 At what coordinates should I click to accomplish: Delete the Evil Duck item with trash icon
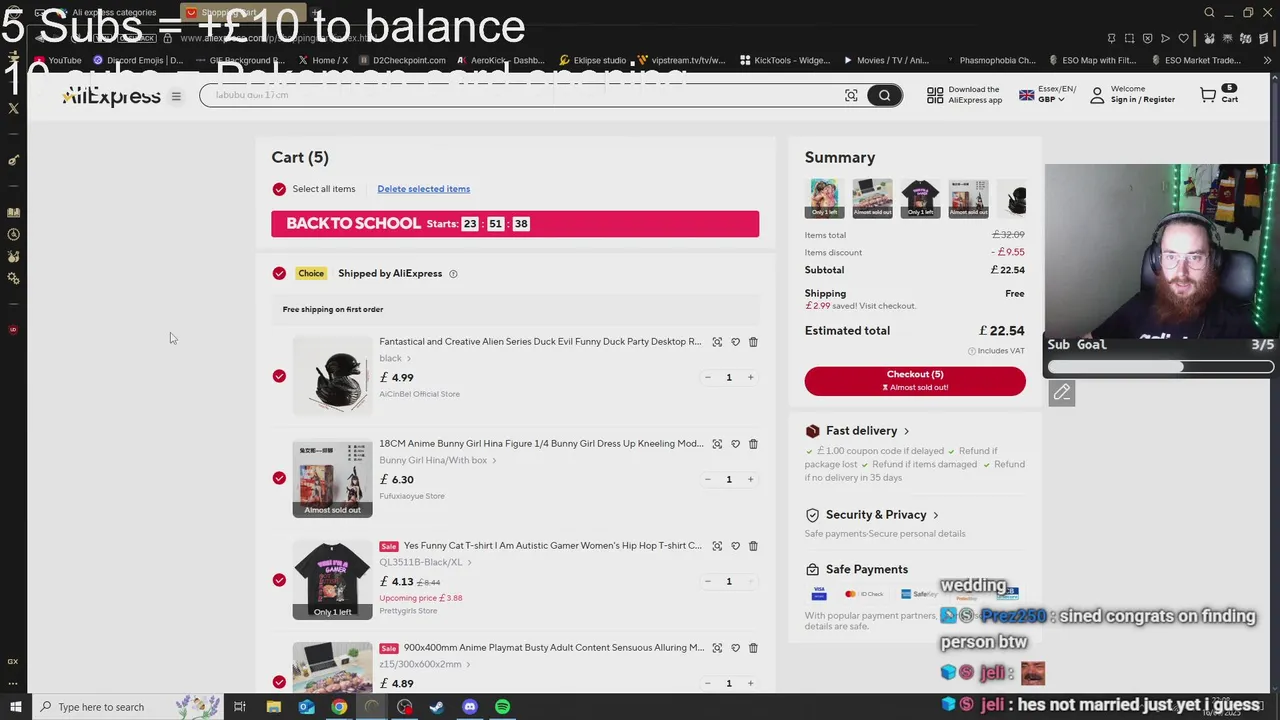[753, 342]
